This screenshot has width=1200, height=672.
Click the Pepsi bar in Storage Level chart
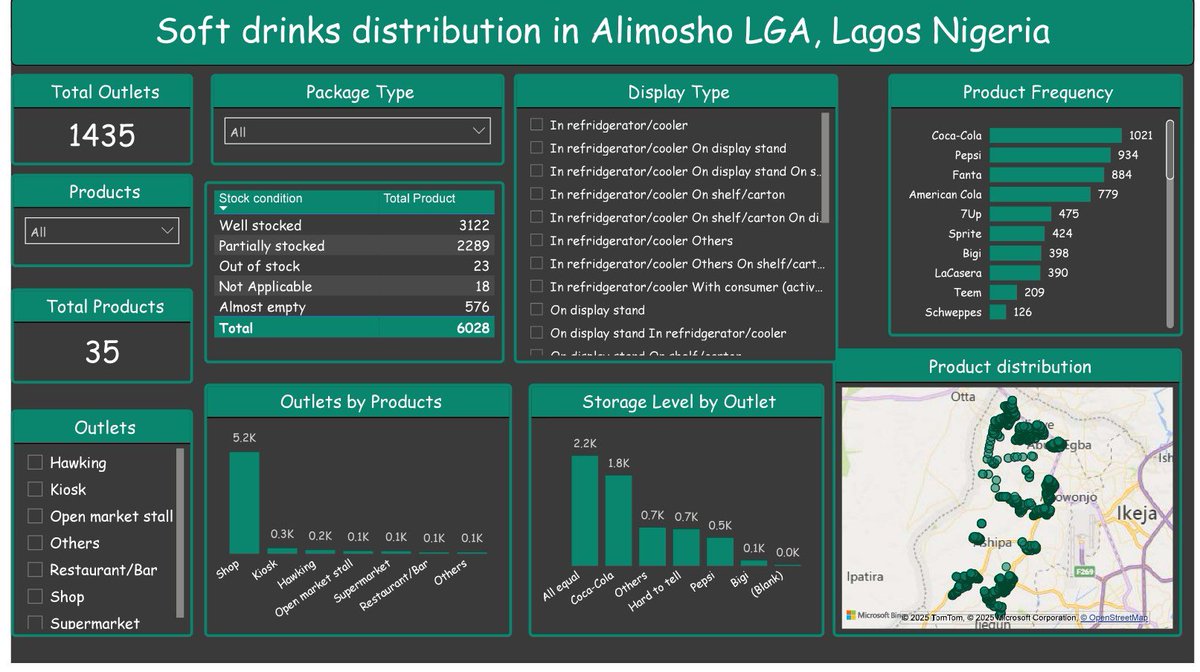coord(720,552)
